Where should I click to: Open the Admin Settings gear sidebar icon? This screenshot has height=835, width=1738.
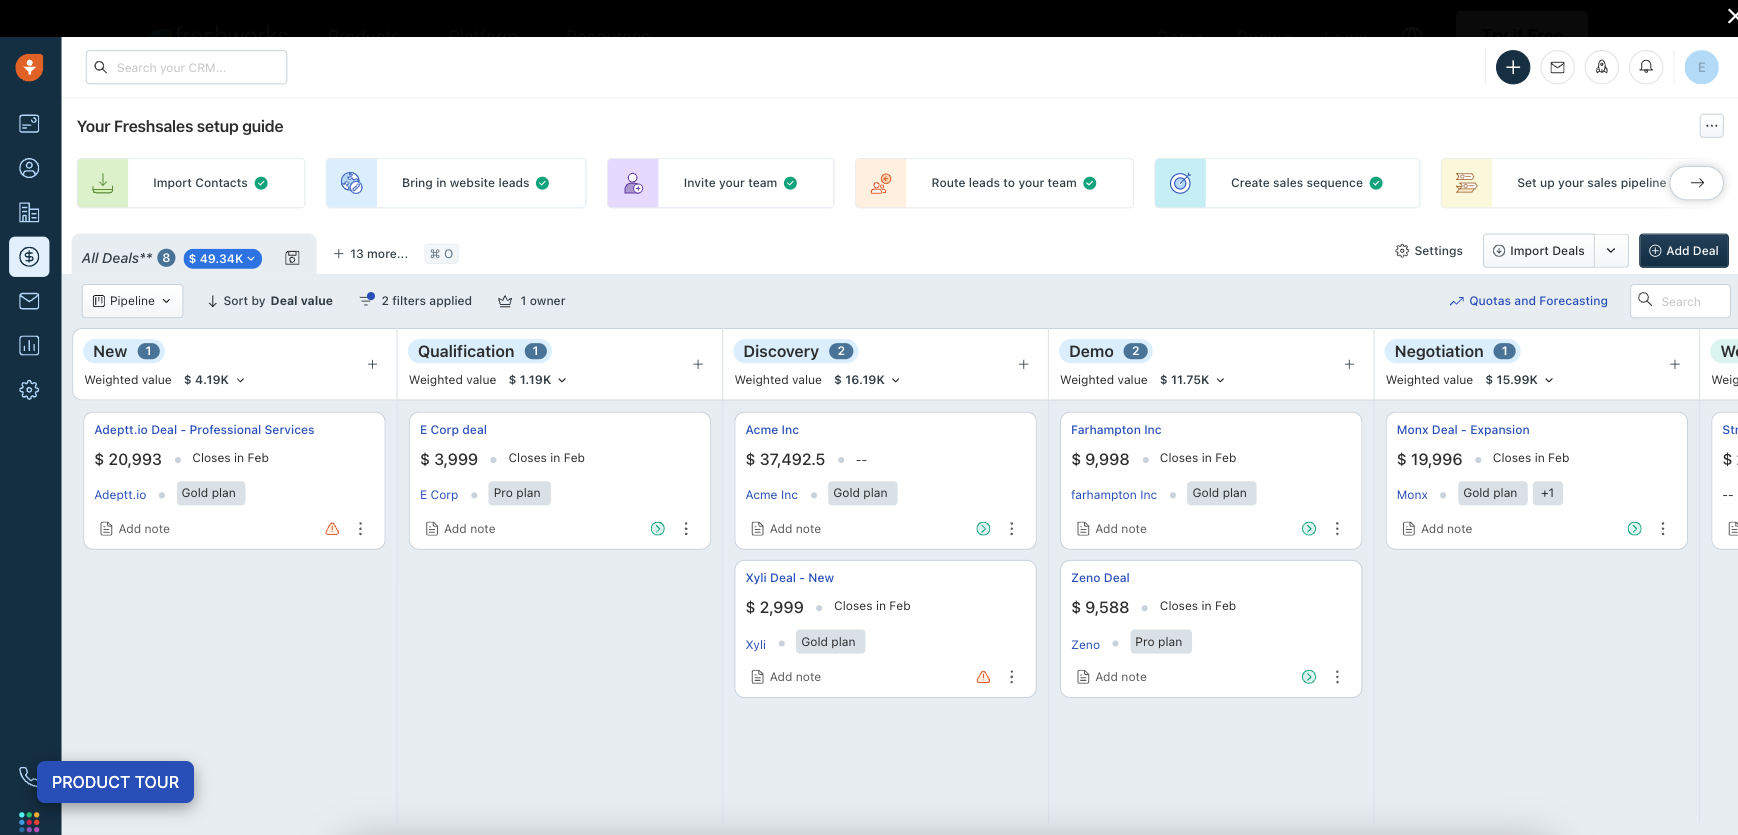coord(29,390)
